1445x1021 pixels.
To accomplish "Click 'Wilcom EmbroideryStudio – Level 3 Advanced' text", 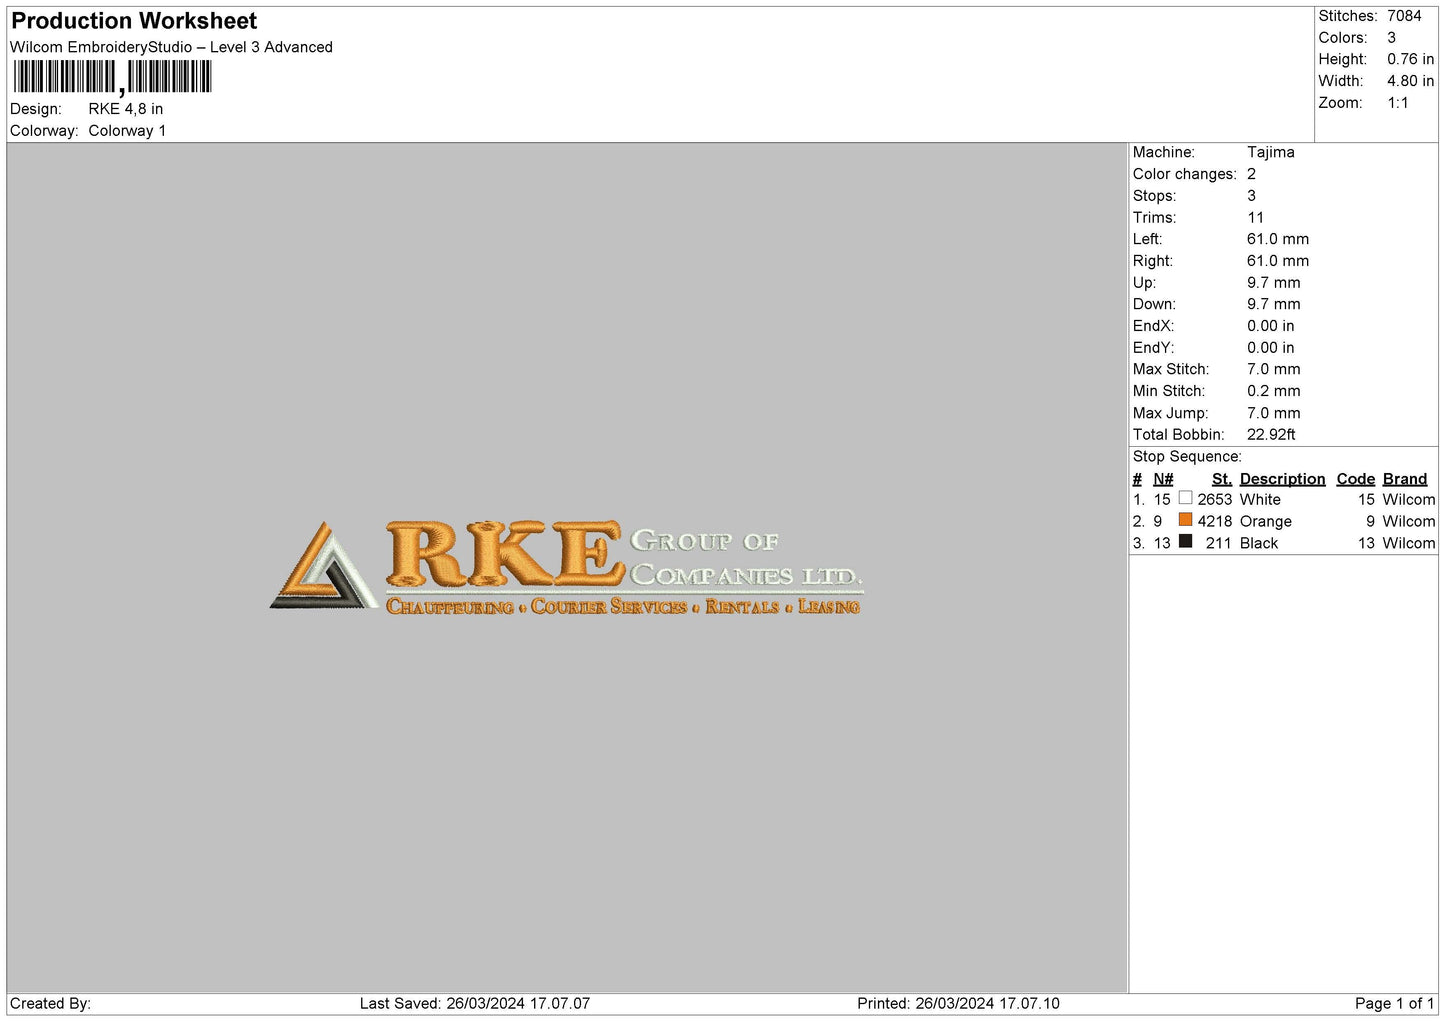I will (x=171, y=47).
